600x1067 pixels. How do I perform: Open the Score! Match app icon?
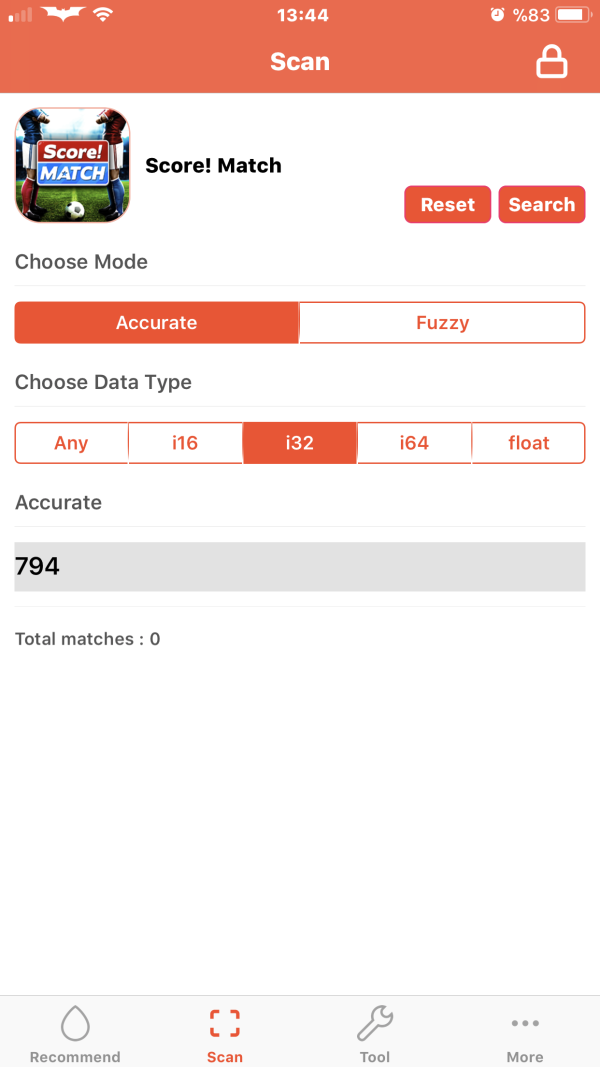[71, 165]
